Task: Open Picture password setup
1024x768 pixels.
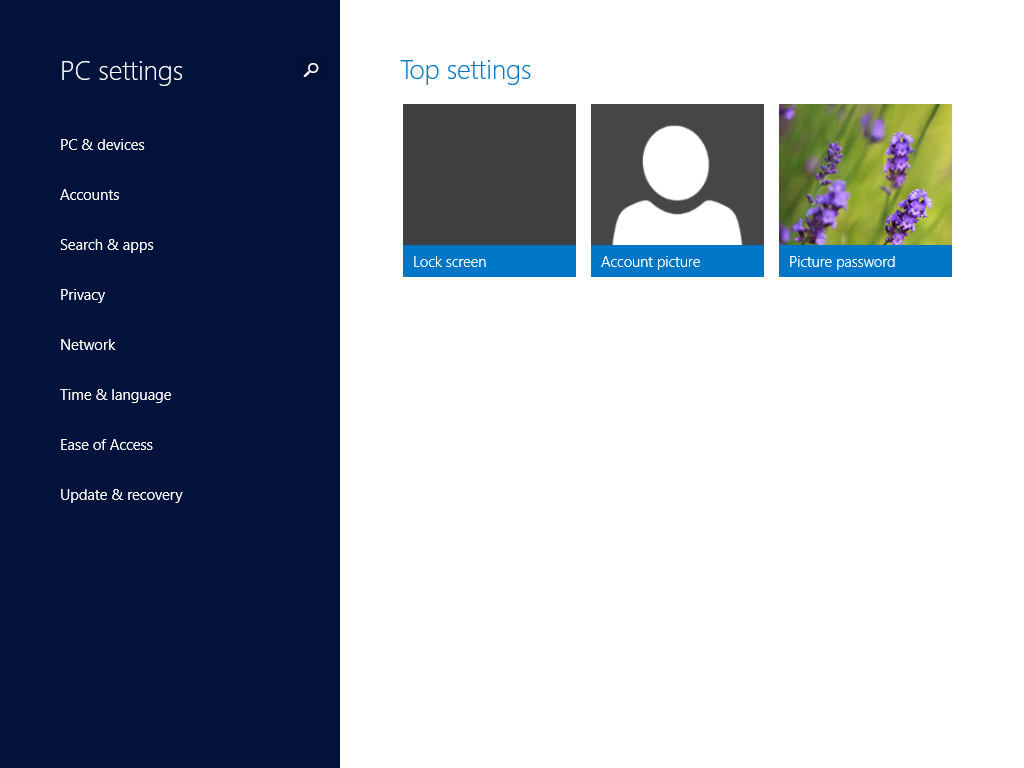Action: 865,190
